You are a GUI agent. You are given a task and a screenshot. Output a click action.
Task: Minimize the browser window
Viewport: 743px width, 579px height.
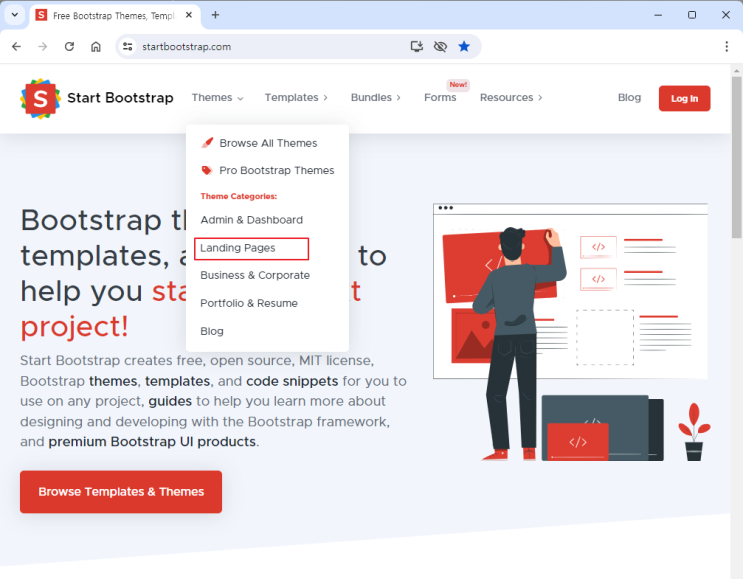658,15
